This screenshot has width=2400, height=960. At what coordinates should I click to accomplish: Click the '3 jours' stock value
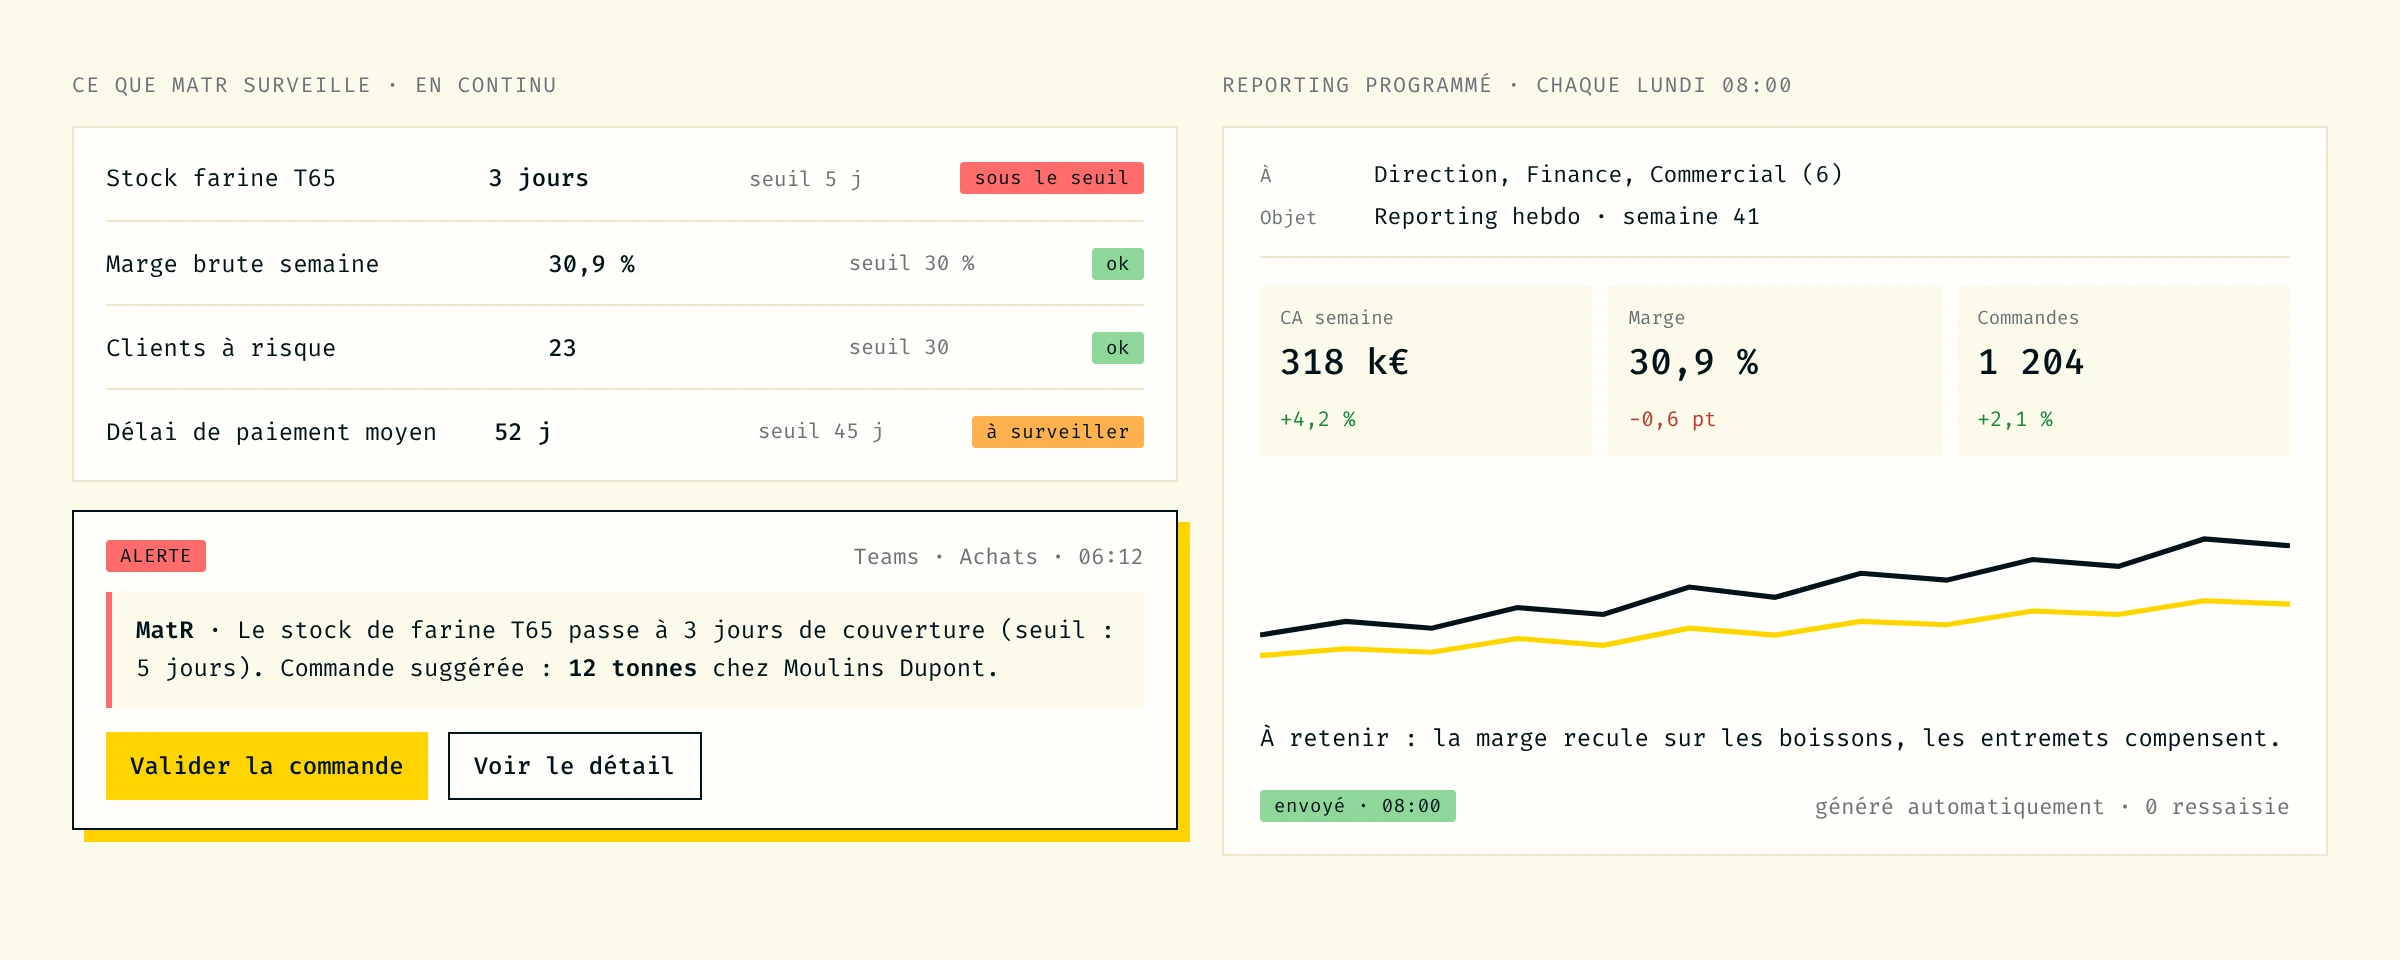(x=539, y=178)
